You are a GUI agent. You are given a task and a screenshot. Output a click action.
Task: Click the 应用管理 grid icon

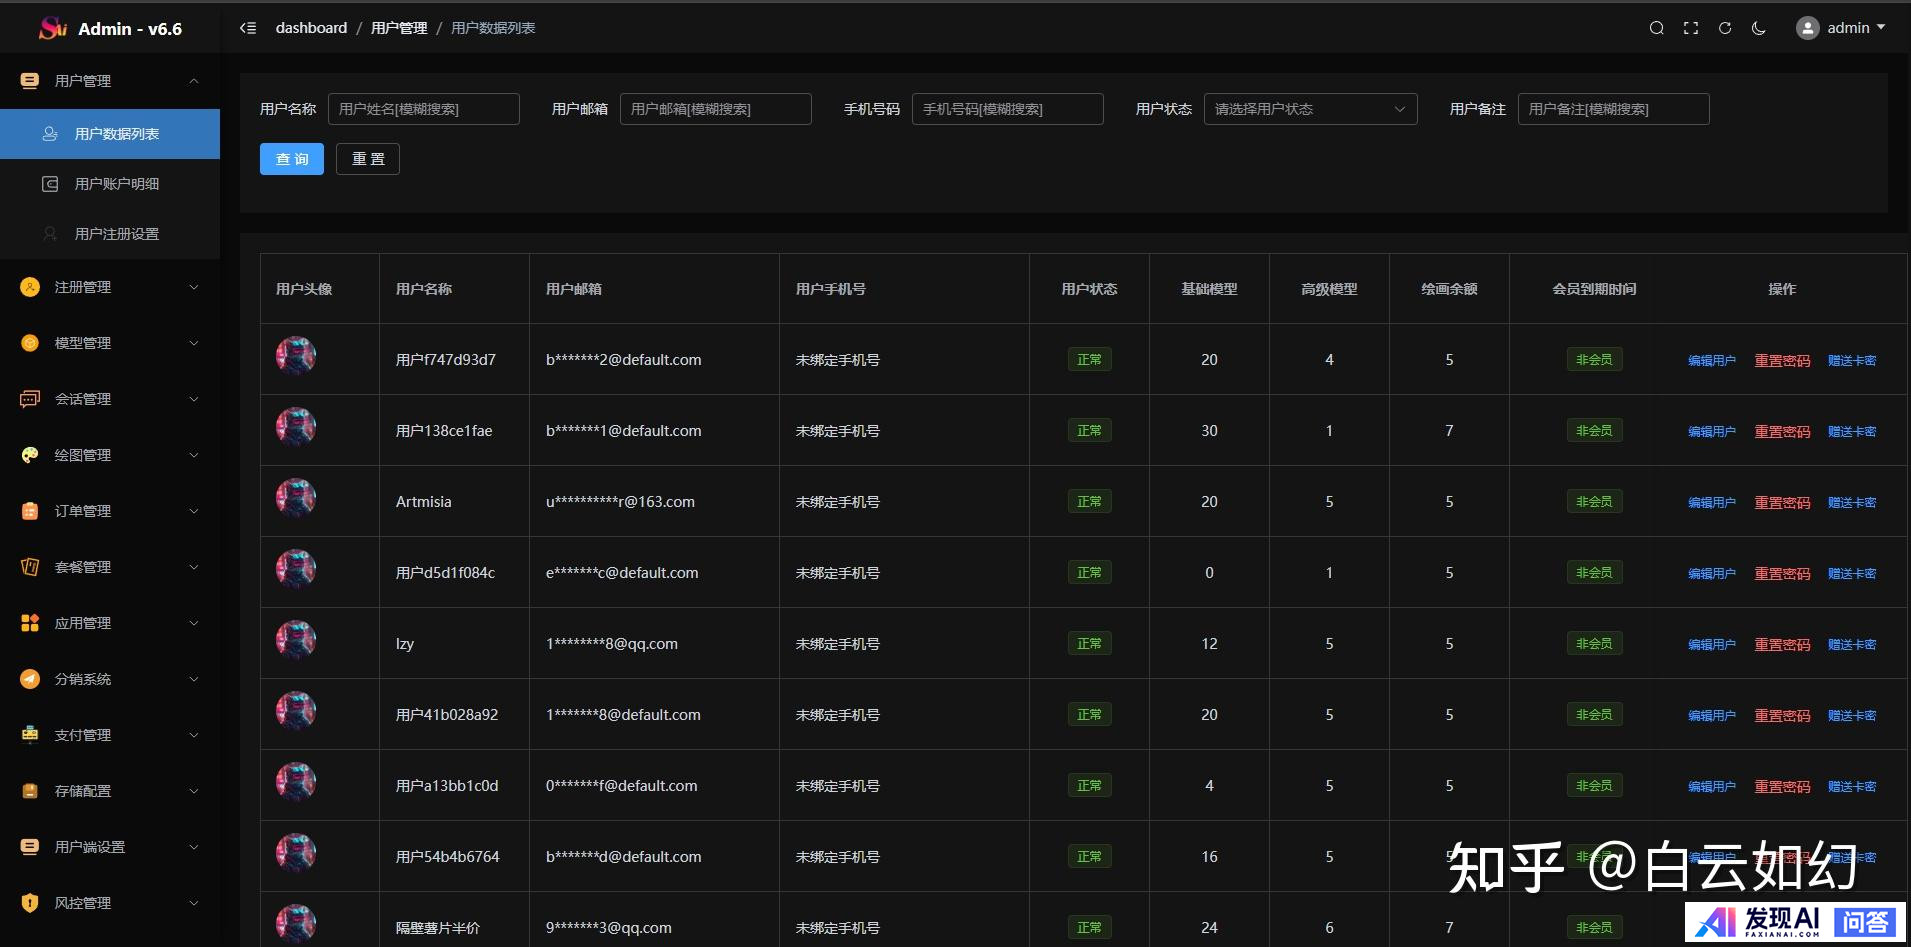tap(30, 623)
